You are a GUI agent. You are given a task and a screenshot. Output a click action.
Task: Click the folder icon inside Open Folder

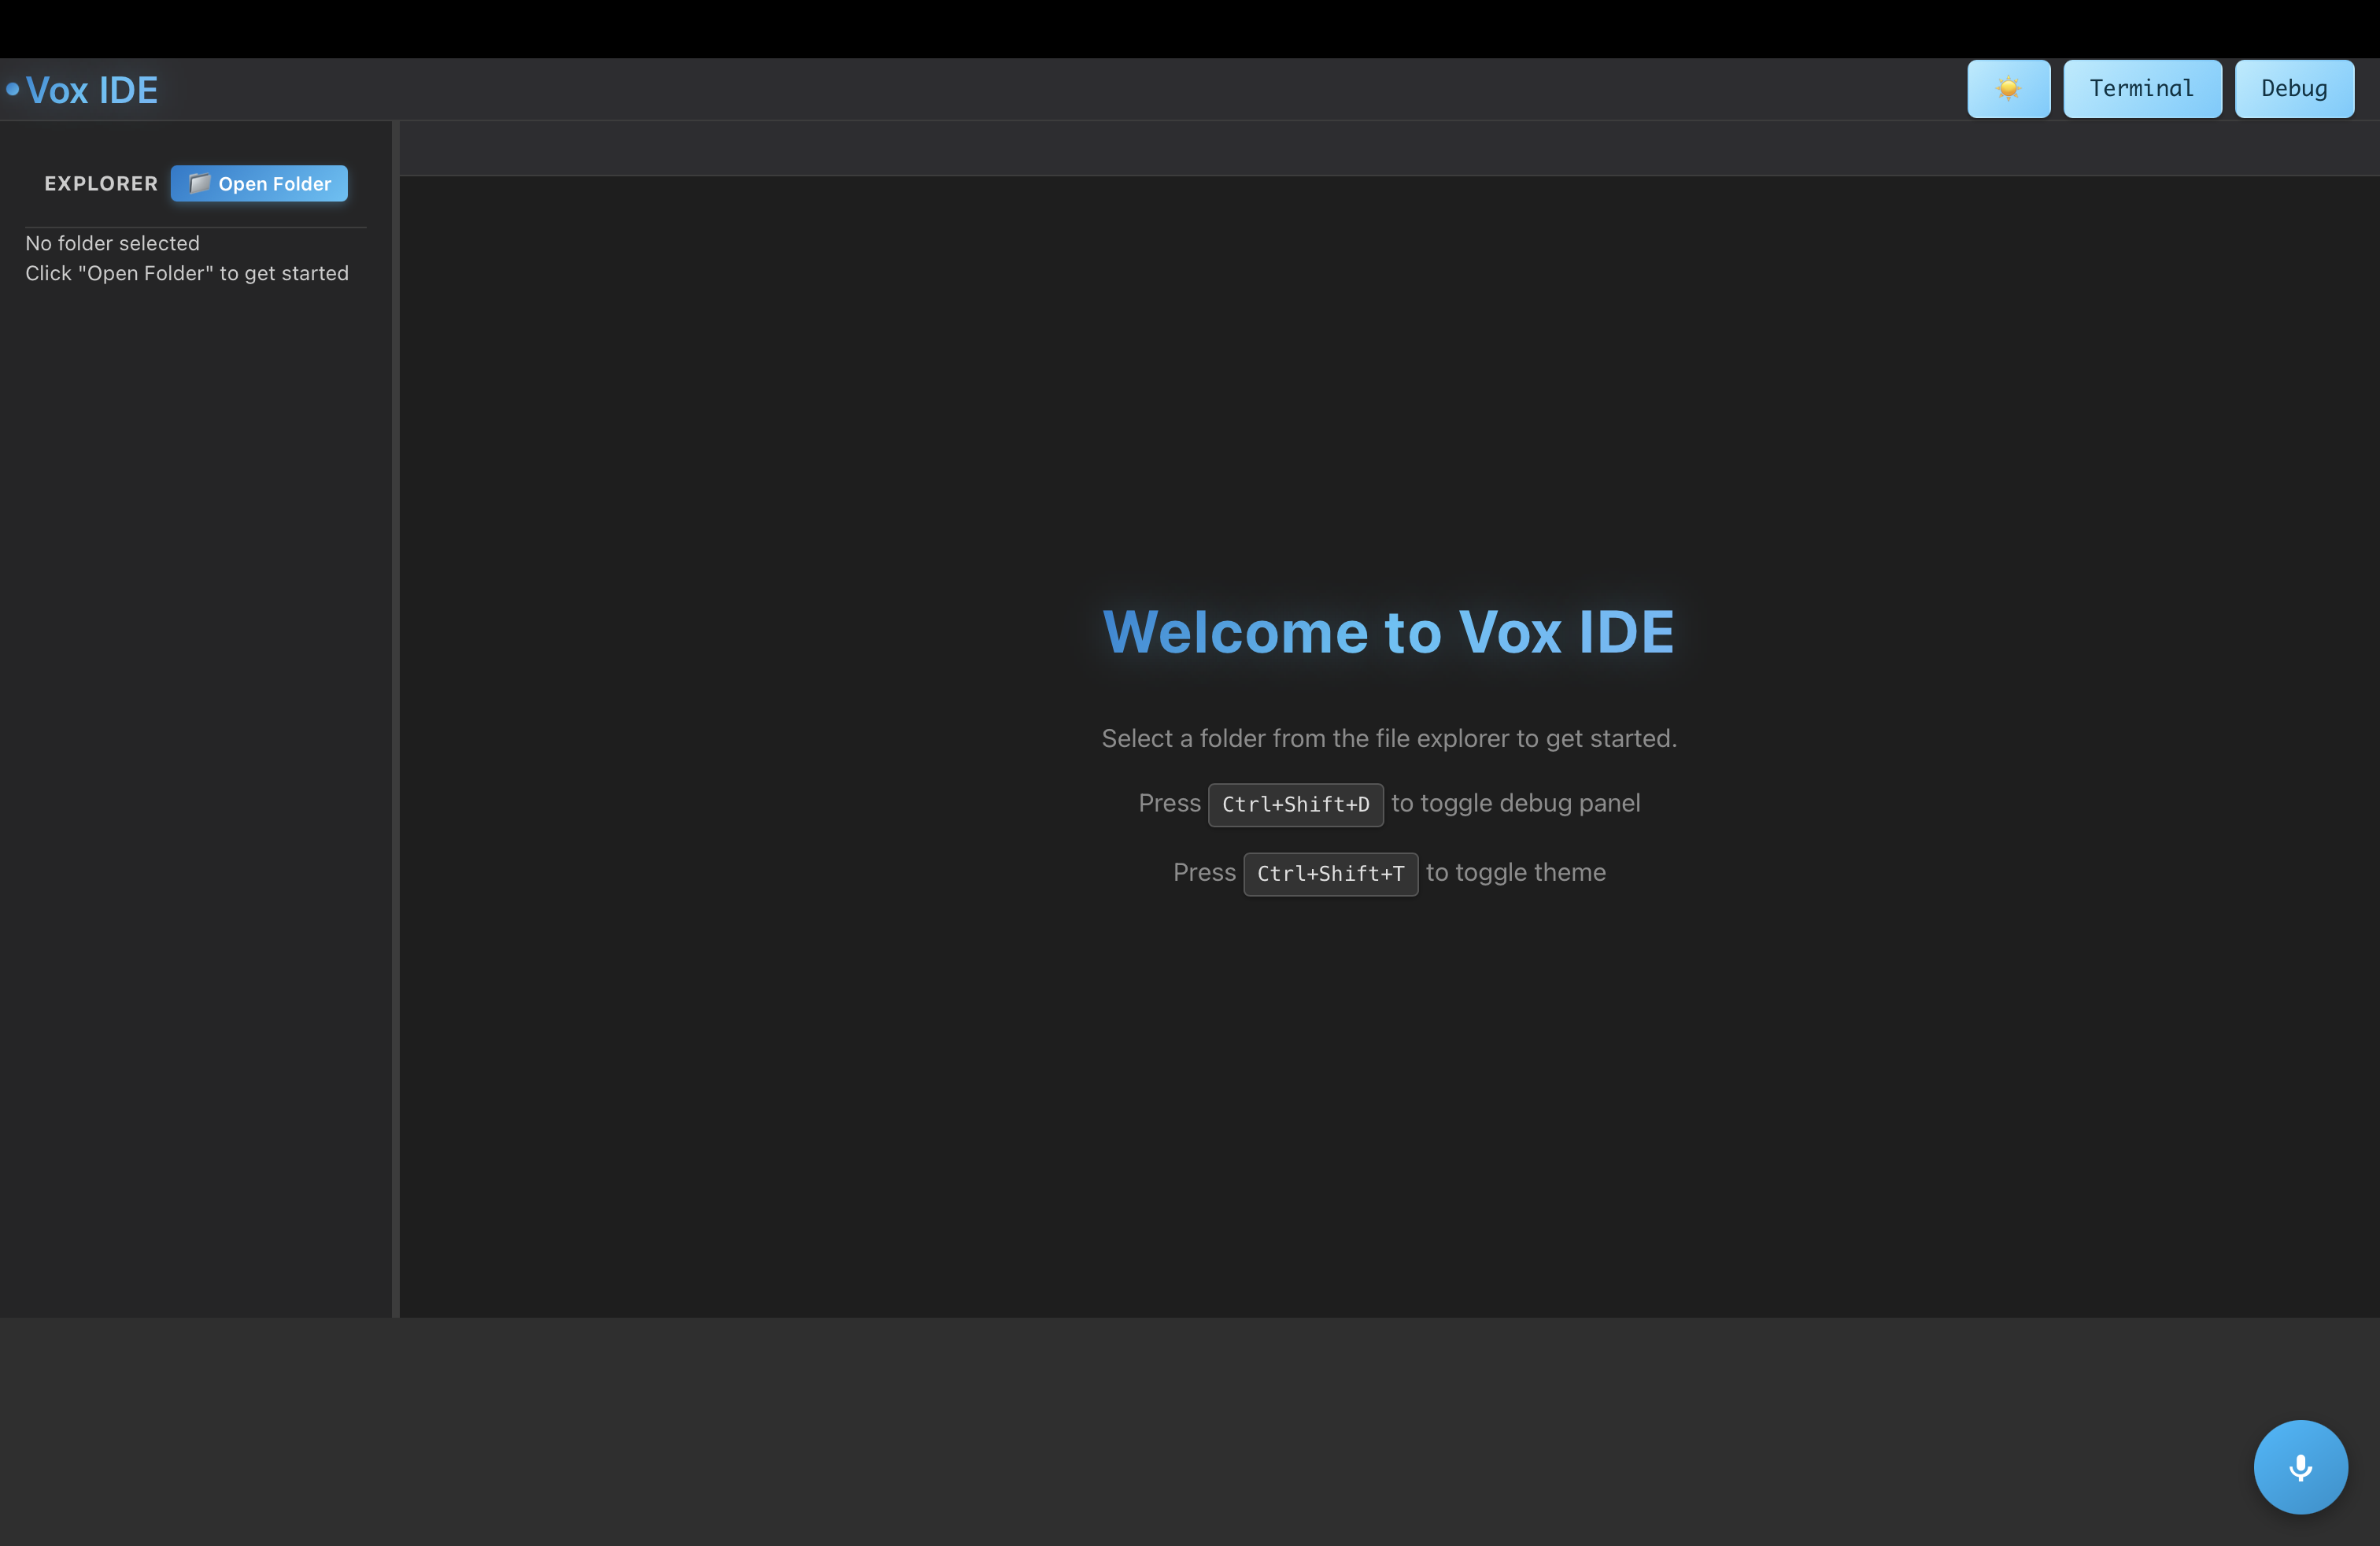pyautogui.click(x=199, y=184)
